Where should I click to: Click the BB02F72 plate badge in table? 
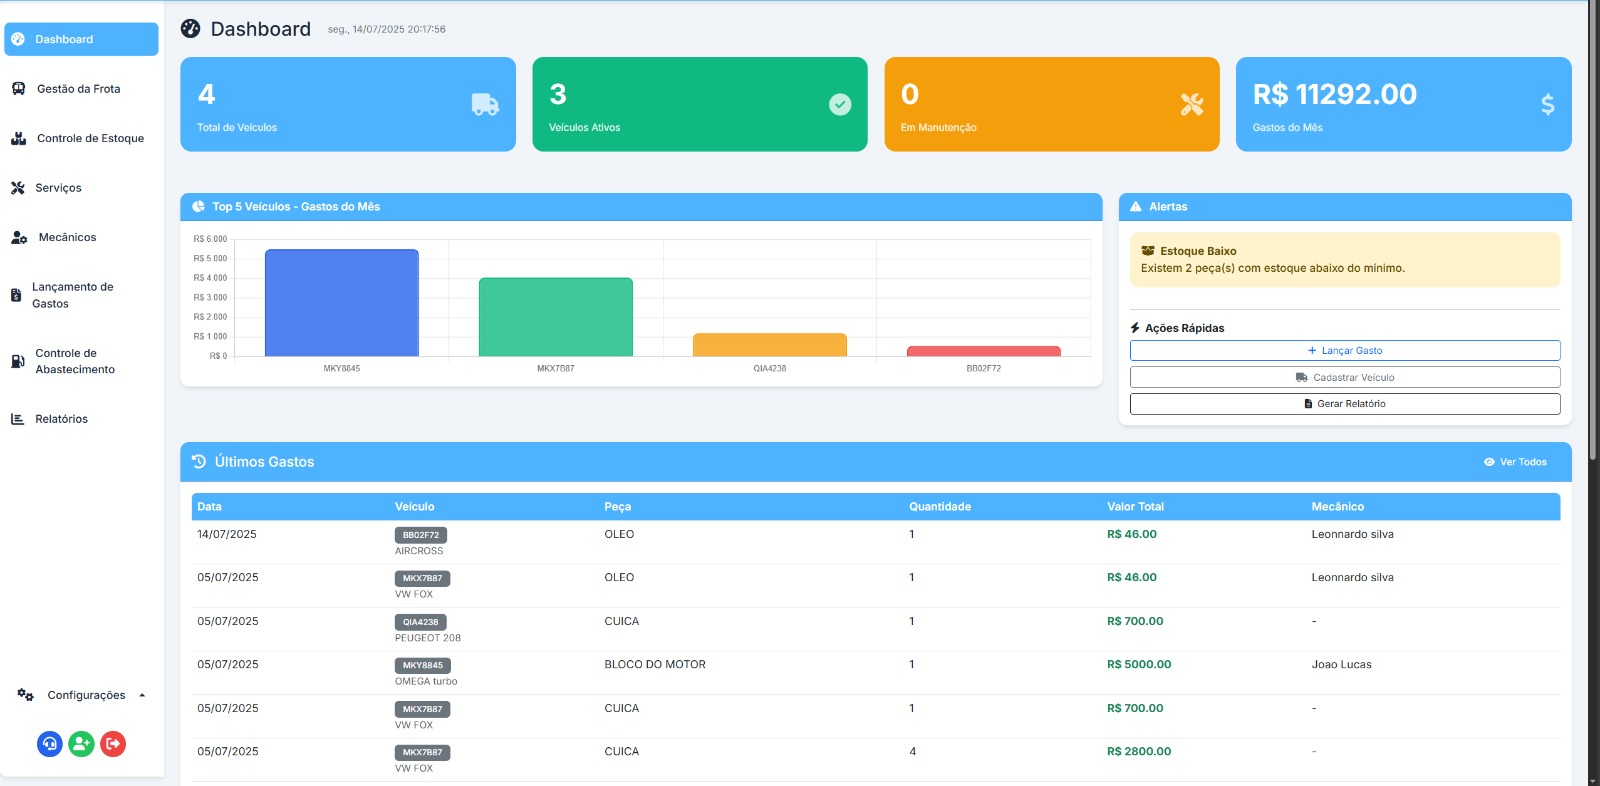(x=421, y=535)
